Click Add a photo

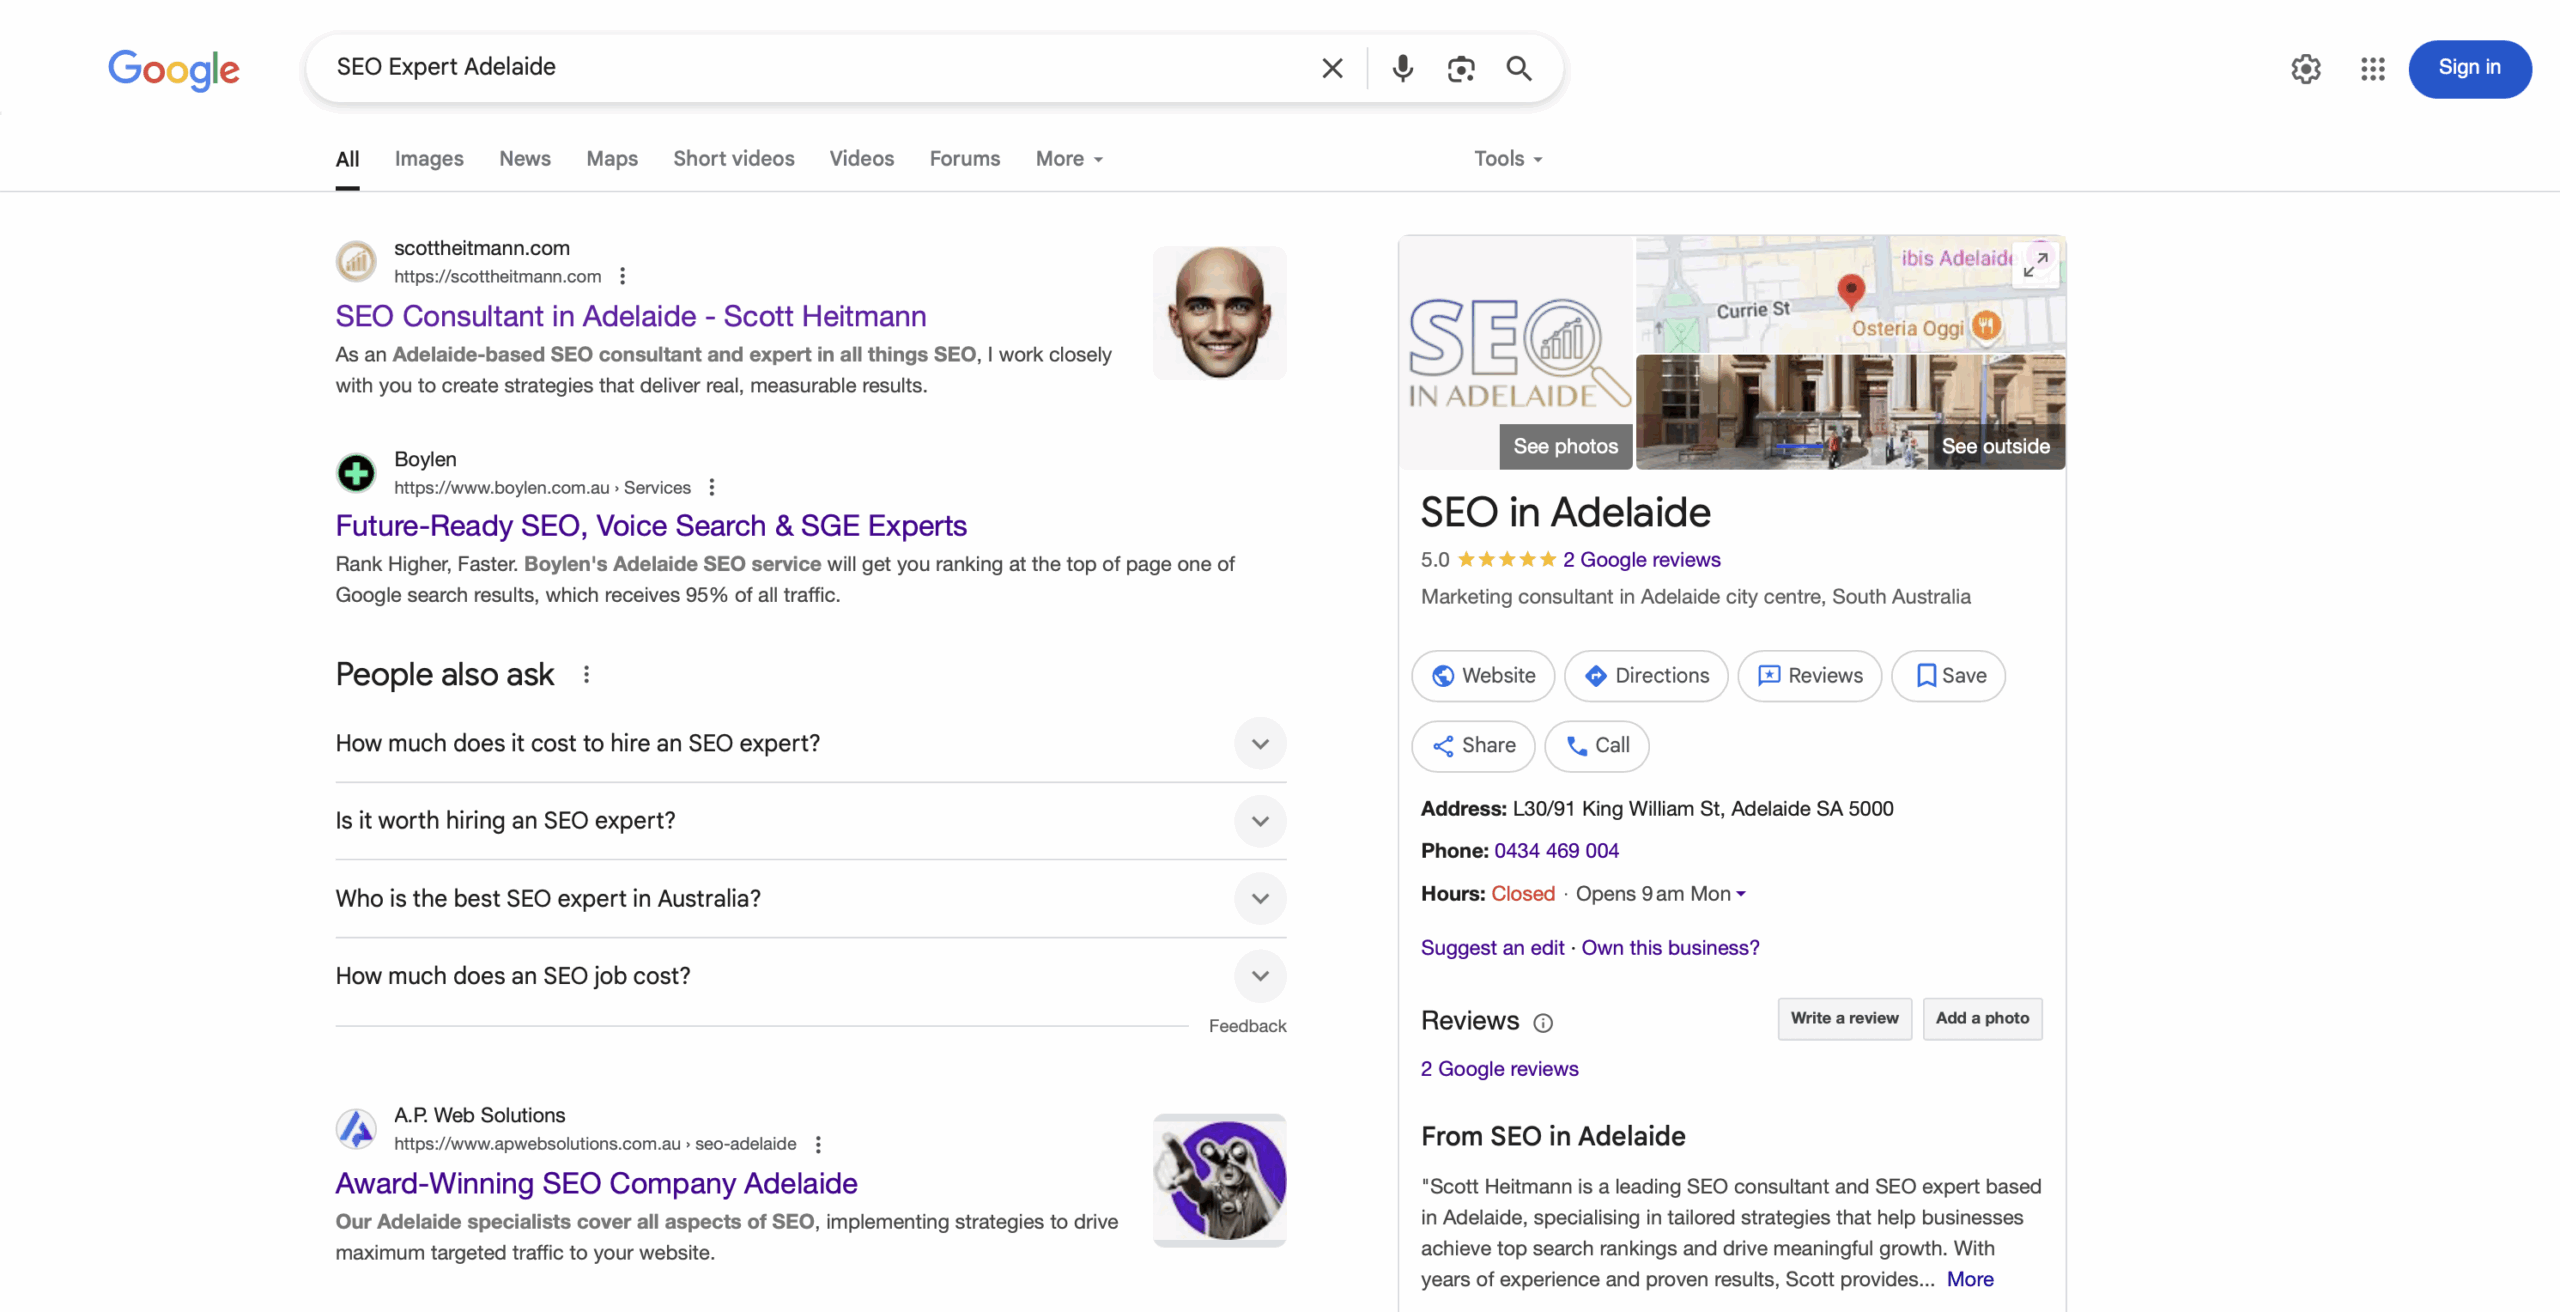(x=1982, y=1019)
